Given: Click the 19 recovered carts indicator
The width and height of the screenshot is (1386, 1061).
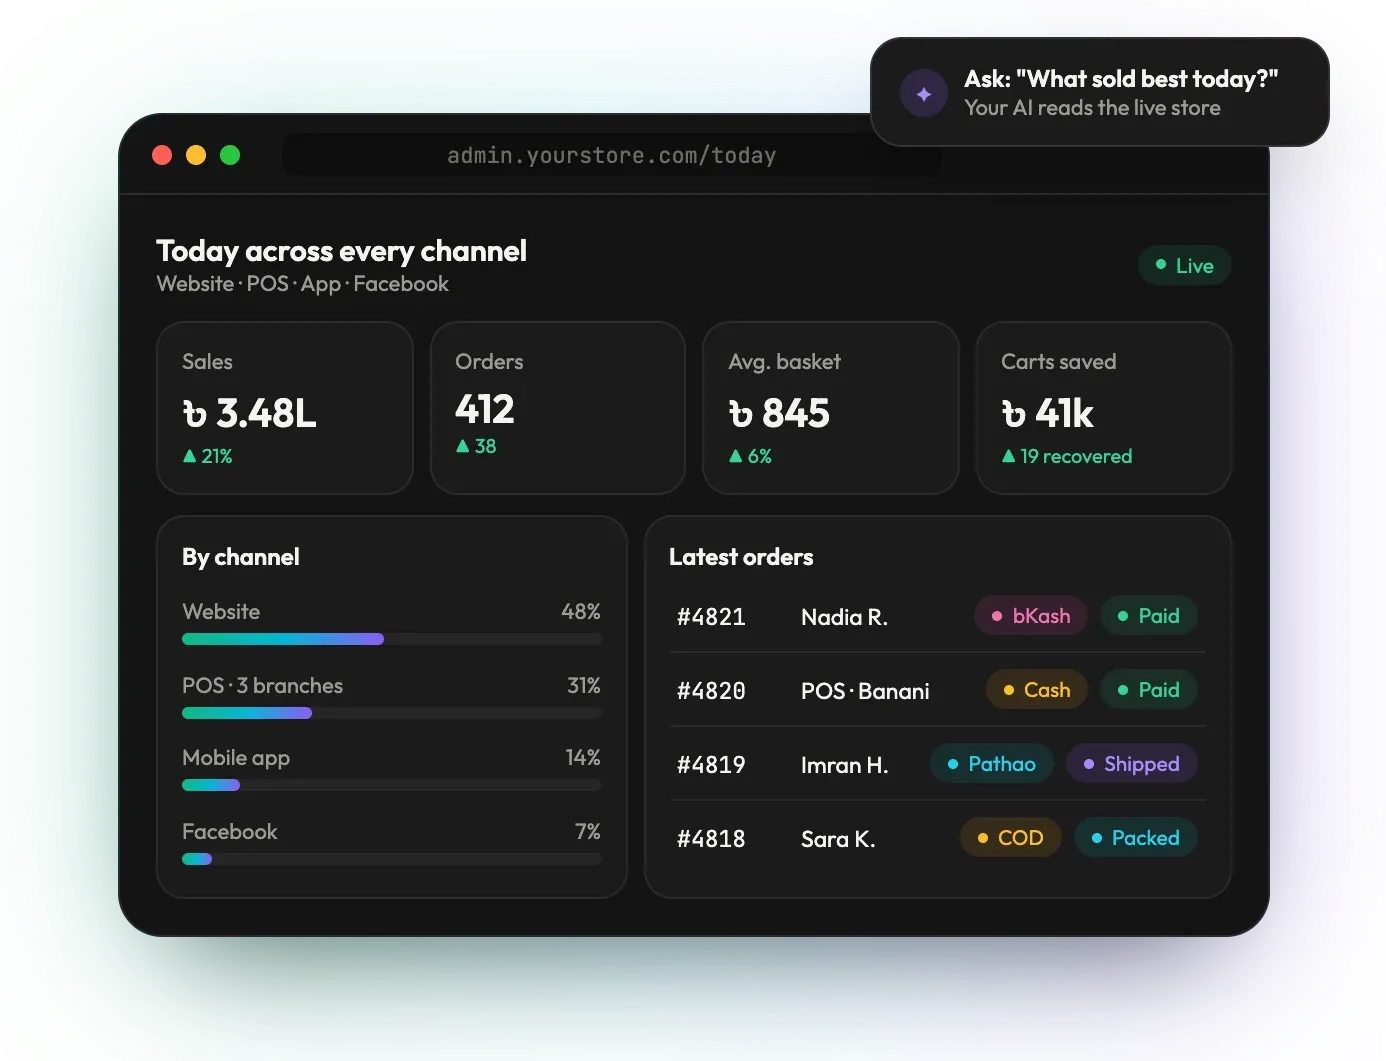Looking at the screenshot, I should point(1067,456).
